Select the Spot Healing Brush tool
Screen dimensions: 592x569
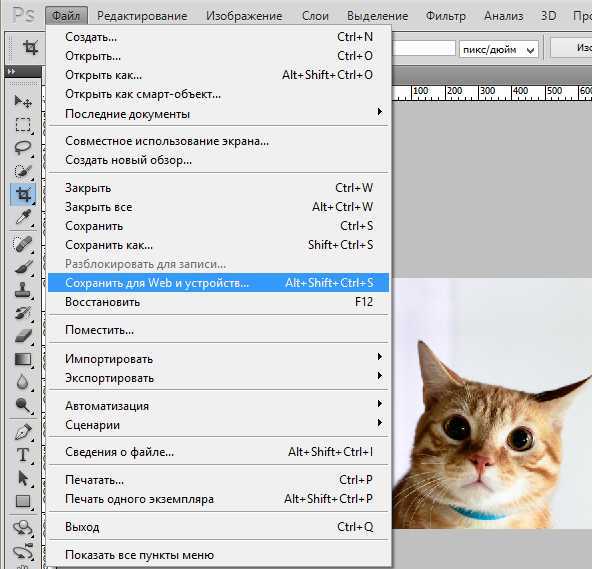click(x=23, y=244)
